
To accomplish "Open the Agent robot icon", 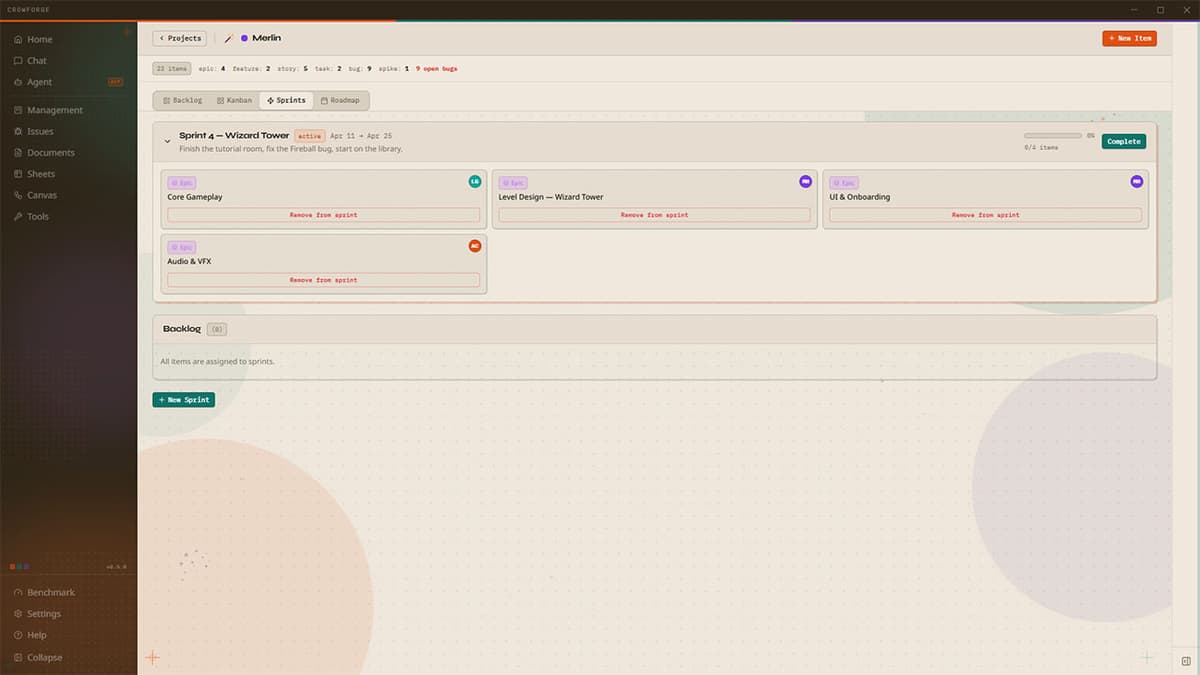I will point(18,82).
